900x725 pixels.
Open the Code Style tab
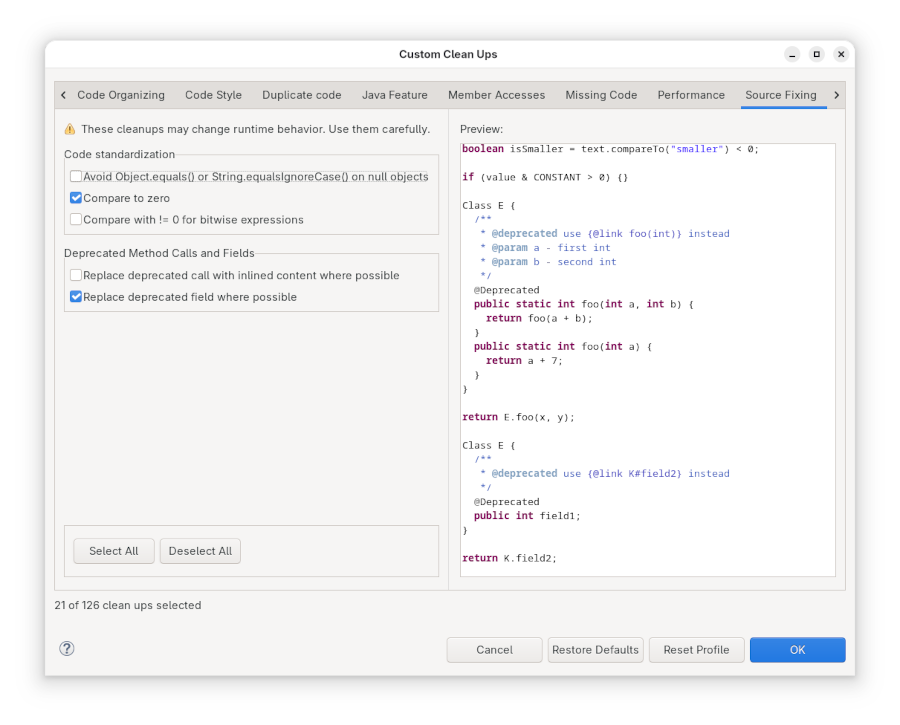214,95
